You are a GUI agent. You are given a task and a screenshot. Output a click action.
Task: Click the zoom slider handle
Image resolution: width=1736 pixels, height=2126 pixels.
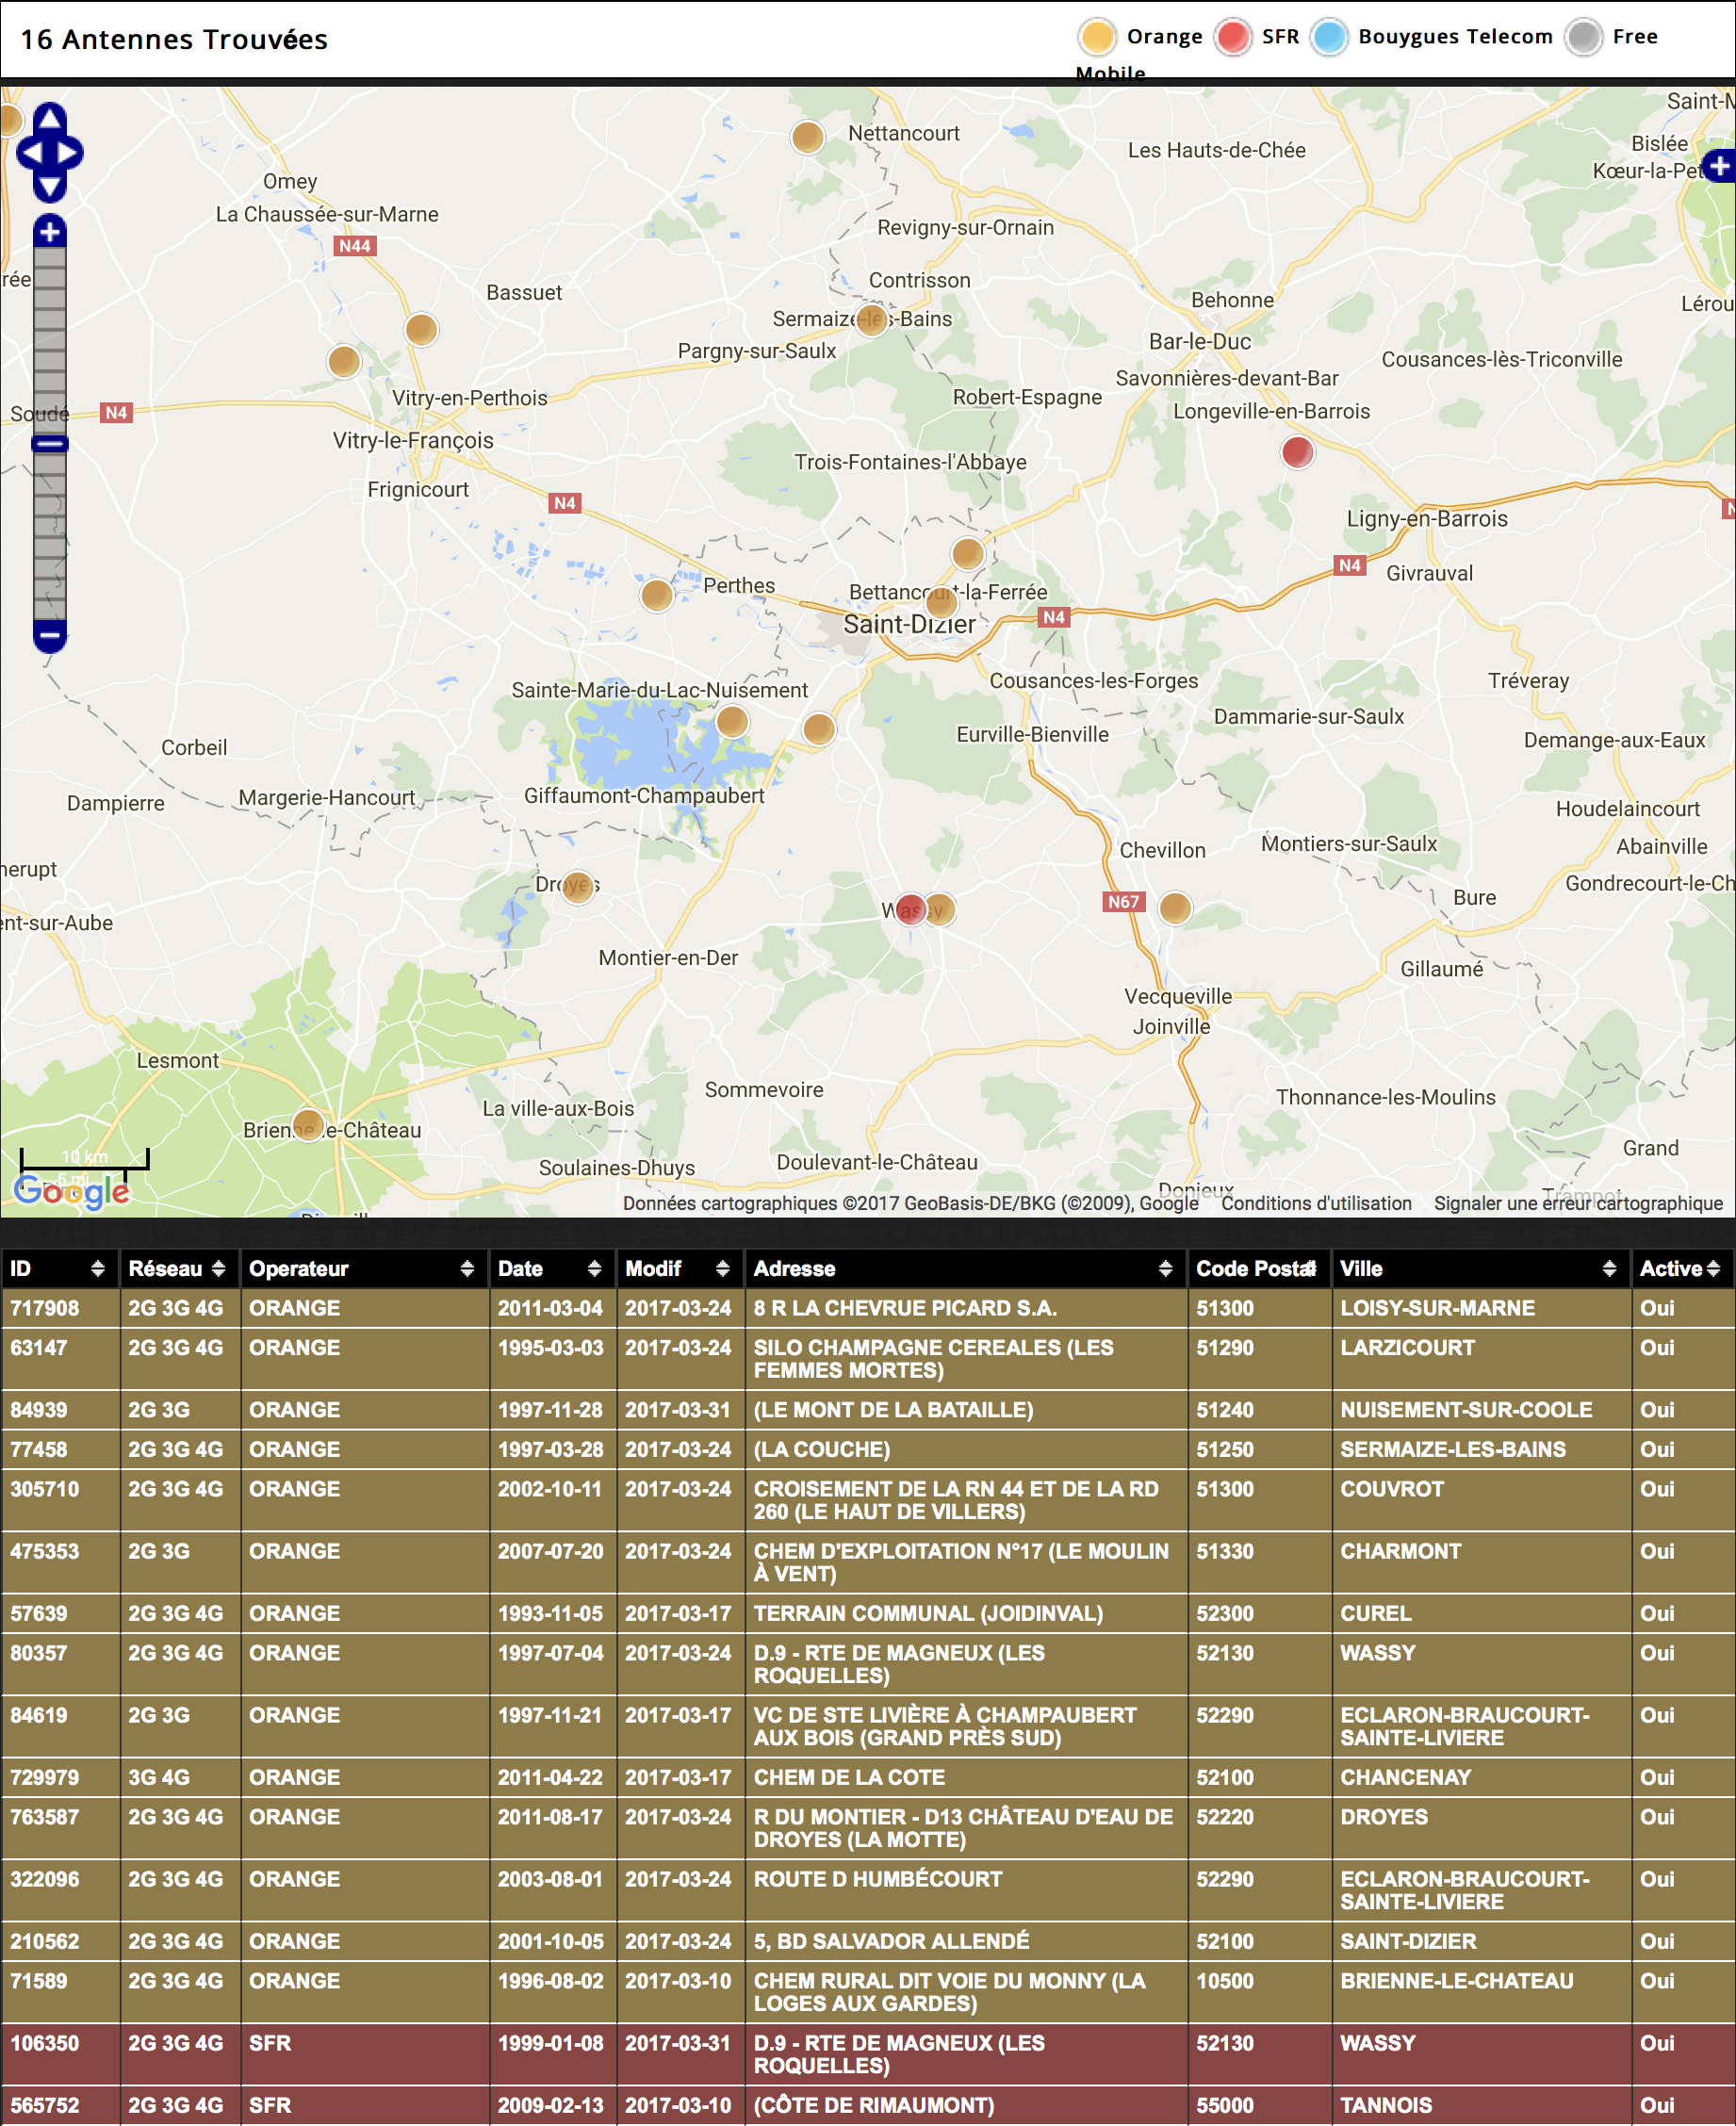pyautogui.click(x=50, y=444)
